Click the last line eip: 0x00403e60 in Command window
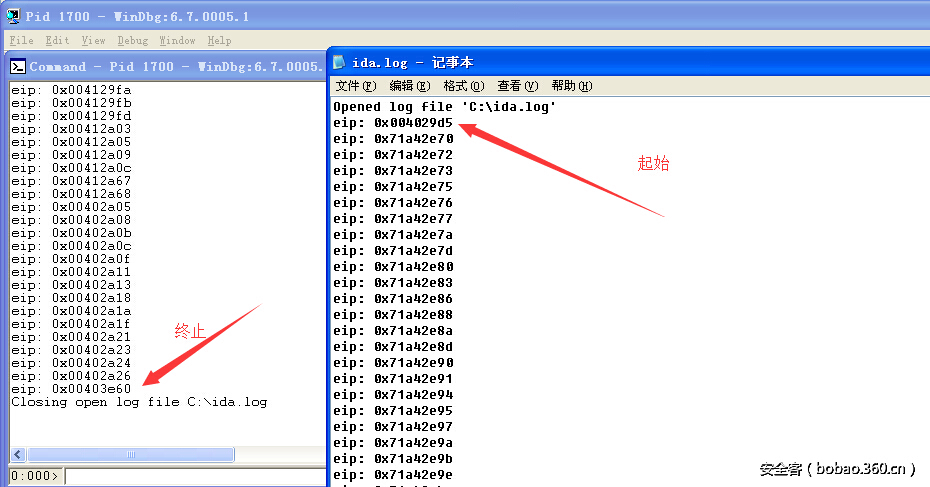 coord(71,389)
